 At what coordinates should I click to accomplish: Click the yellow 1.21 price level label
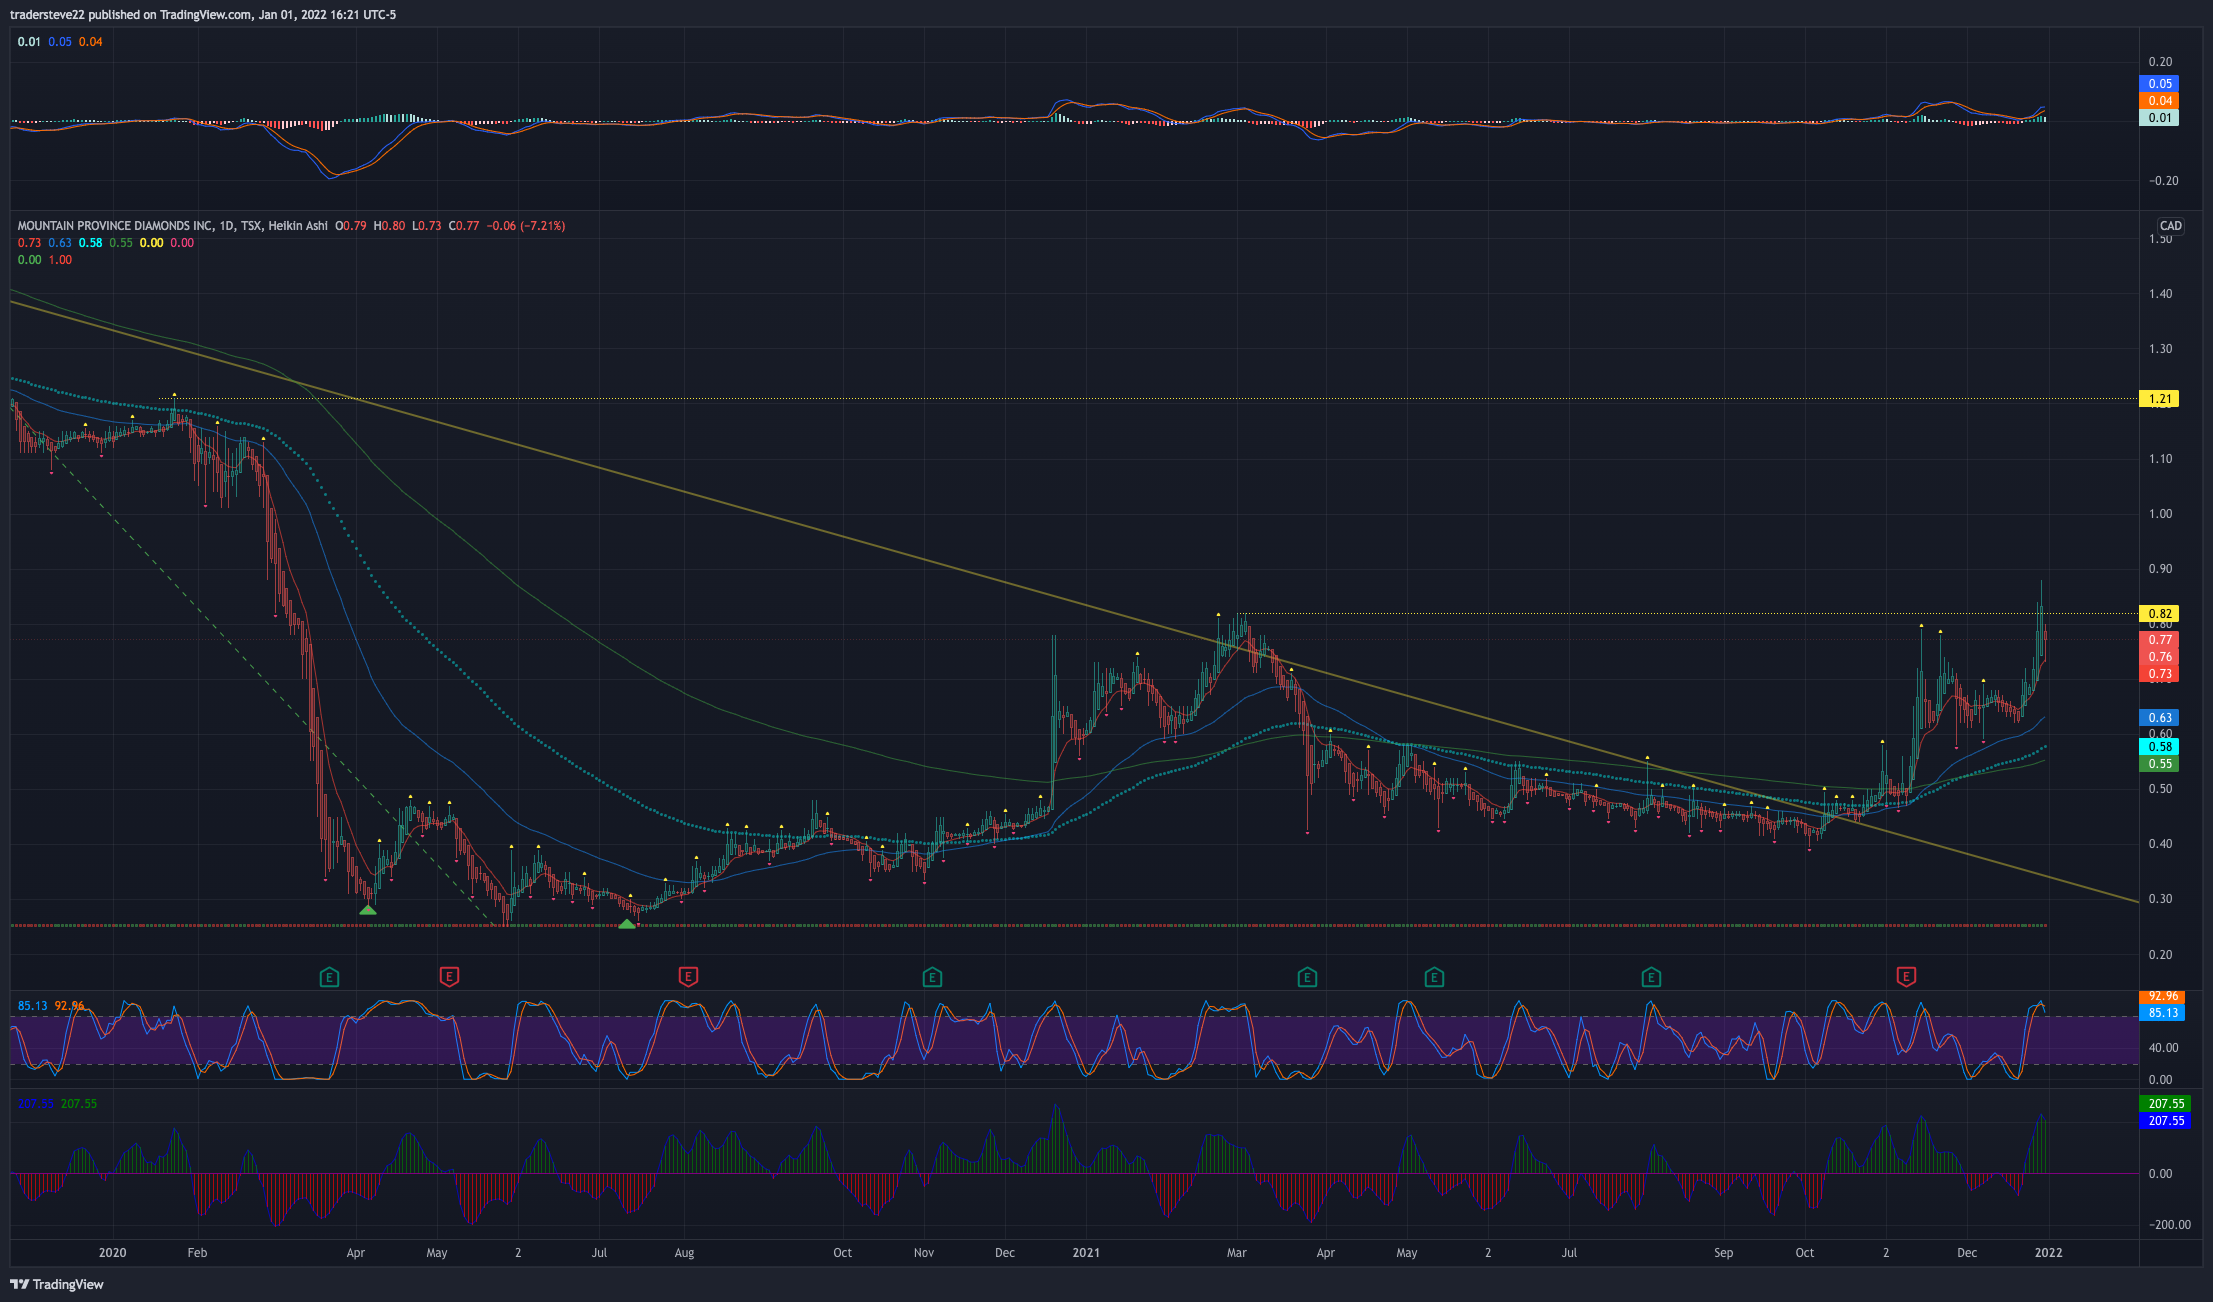point(2159,399)
